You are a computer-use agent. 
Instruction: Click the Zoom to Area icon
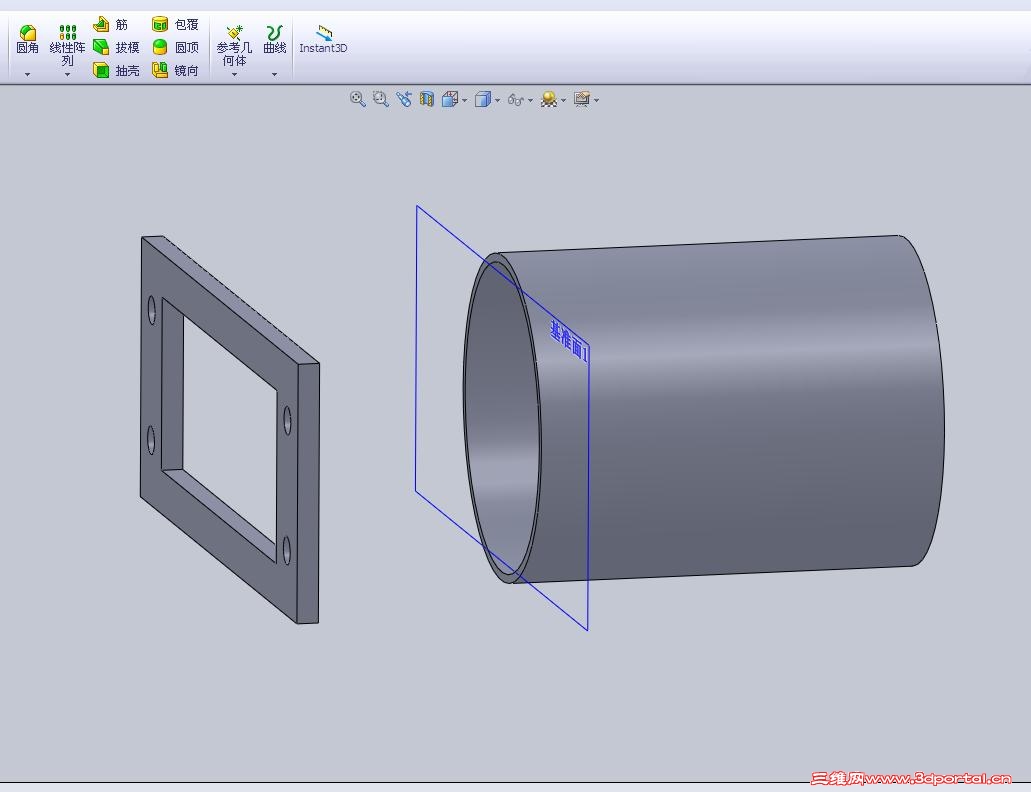[x=381, y=99]
